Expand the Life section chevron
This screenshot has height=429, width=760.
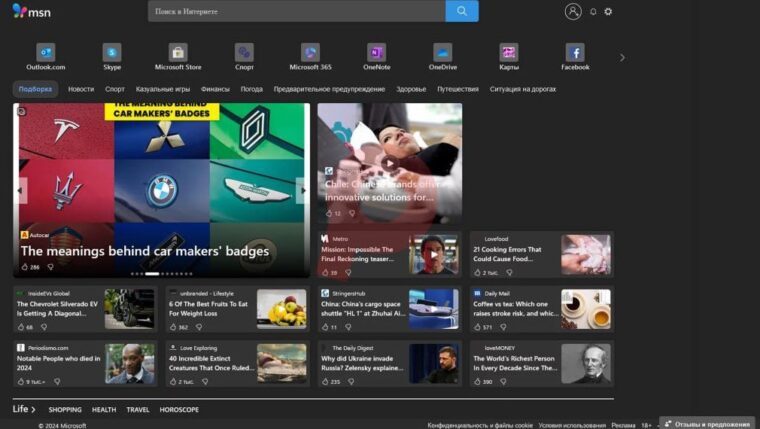tap(33, 410)
